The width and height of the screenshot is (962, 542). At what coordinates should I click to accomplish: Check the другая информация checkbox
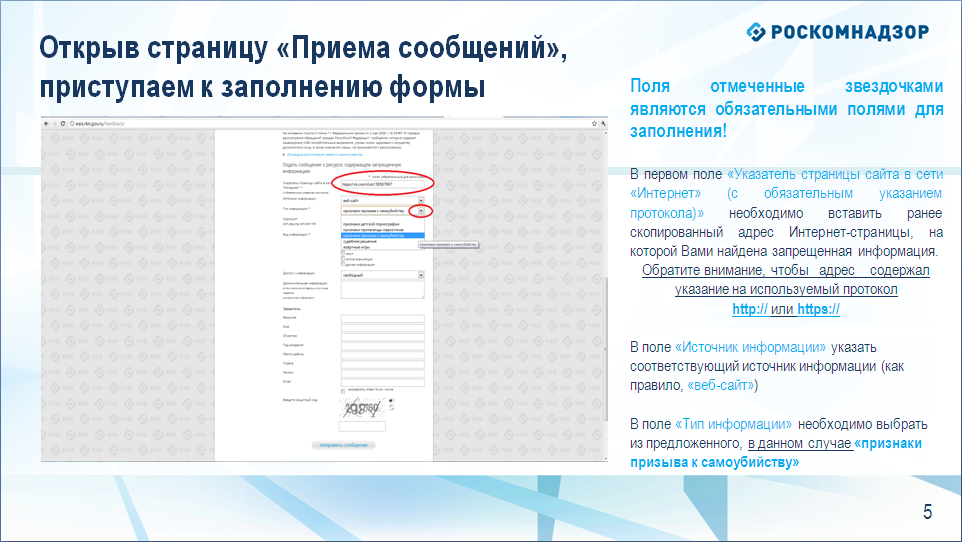pos(343,264)
